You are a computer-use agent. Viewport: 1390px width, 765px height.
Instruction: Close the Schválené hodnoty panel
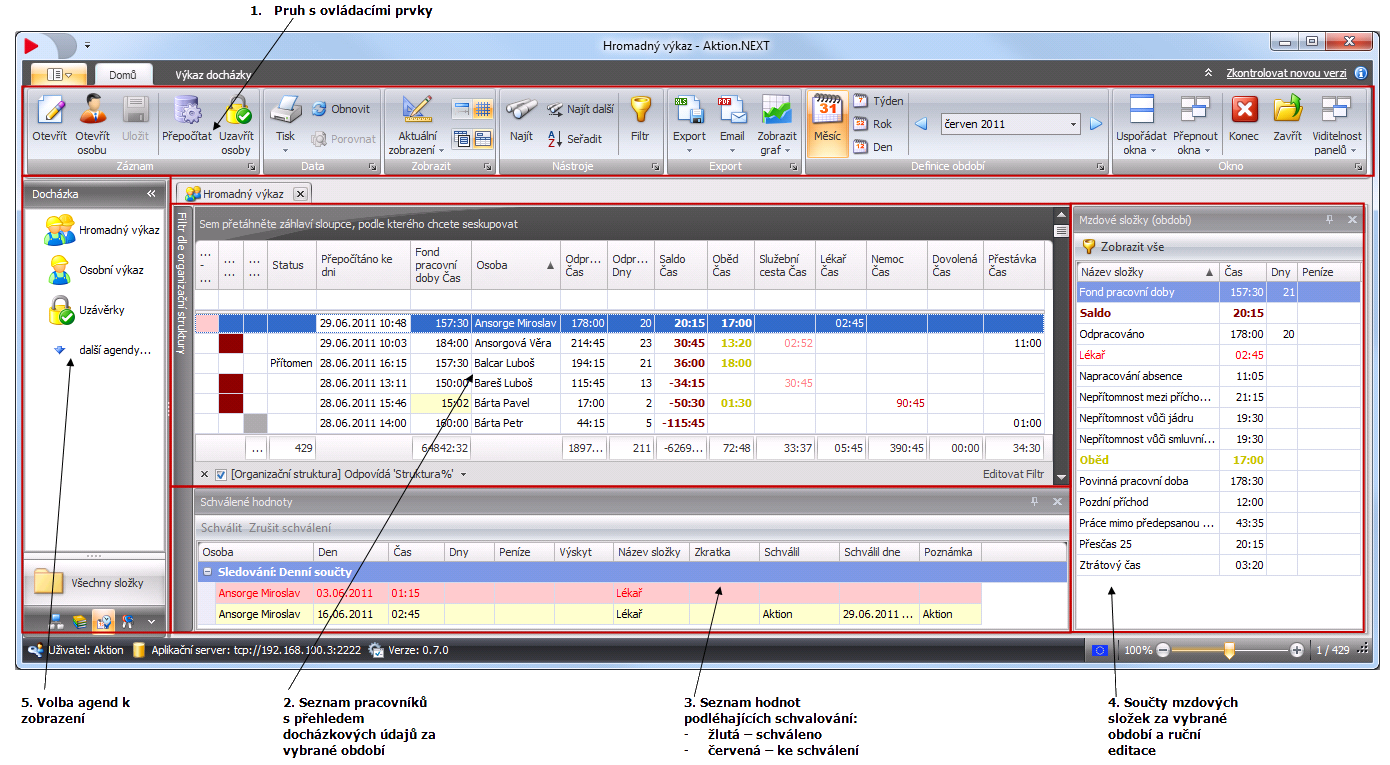click(x=1057, y=502)
